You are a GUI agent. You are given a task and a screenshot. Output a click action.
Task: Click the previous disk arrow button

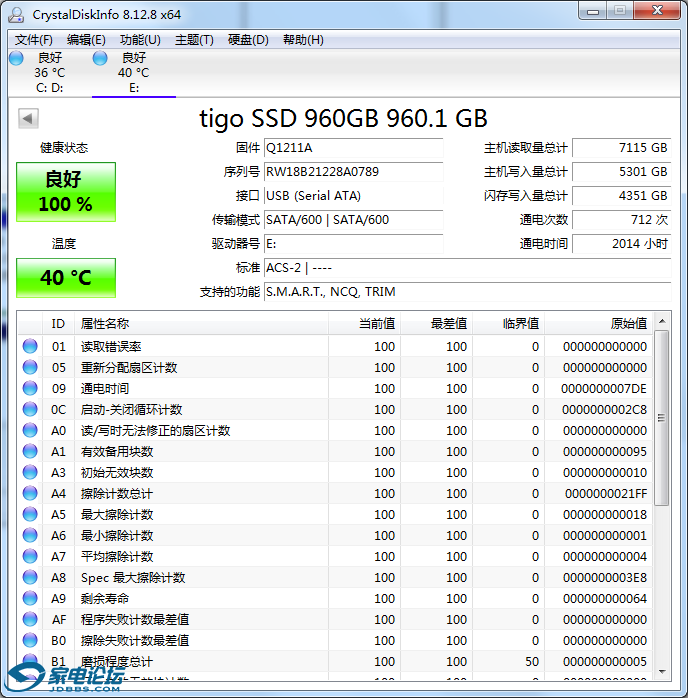pos(28,118)
